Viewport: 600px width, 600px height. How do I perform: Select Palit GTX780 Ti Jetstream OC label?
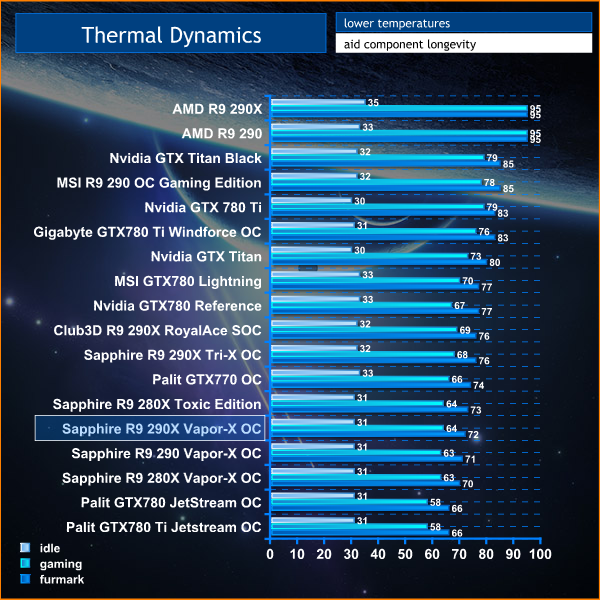(x=164, y=527)
